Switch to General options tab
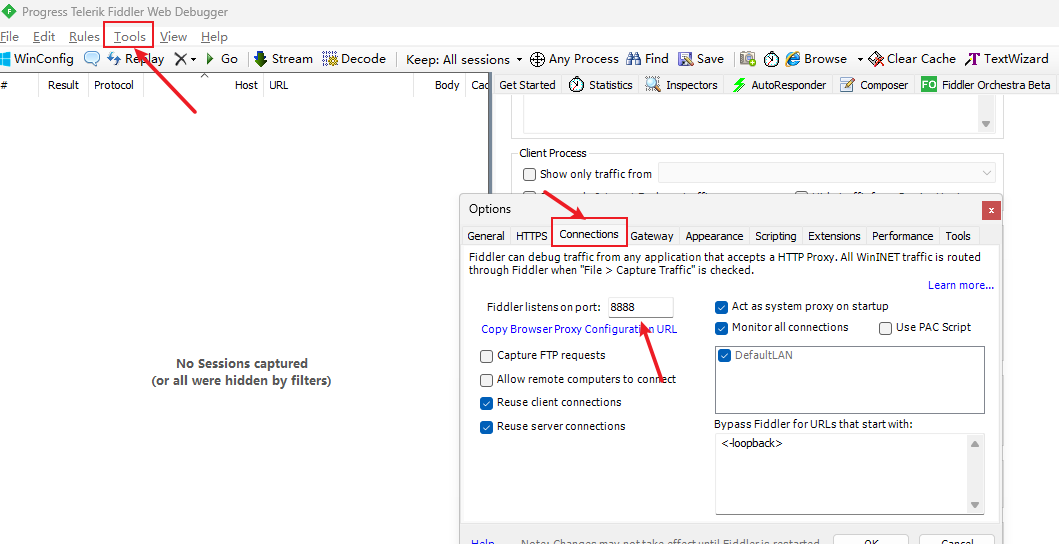The image size is (1059, 544). [486, 236]
